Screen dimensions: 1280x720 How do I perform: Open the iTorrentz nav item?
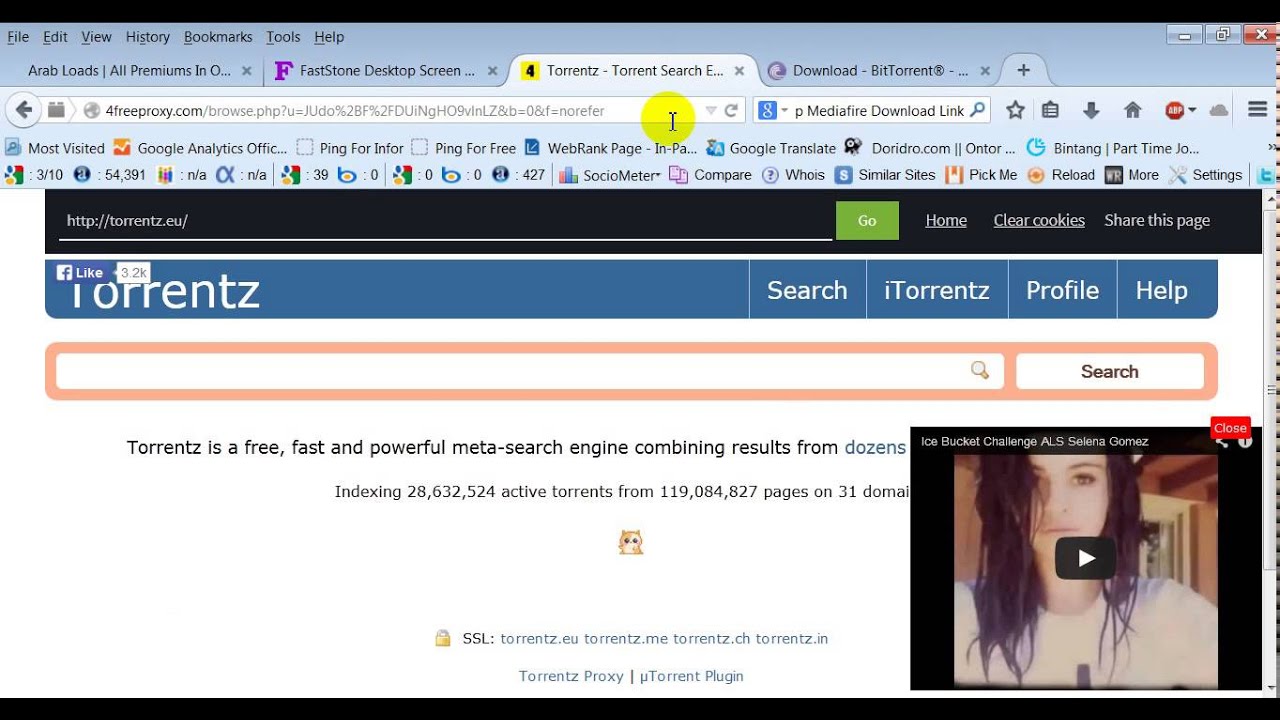[x=937, y=290]
